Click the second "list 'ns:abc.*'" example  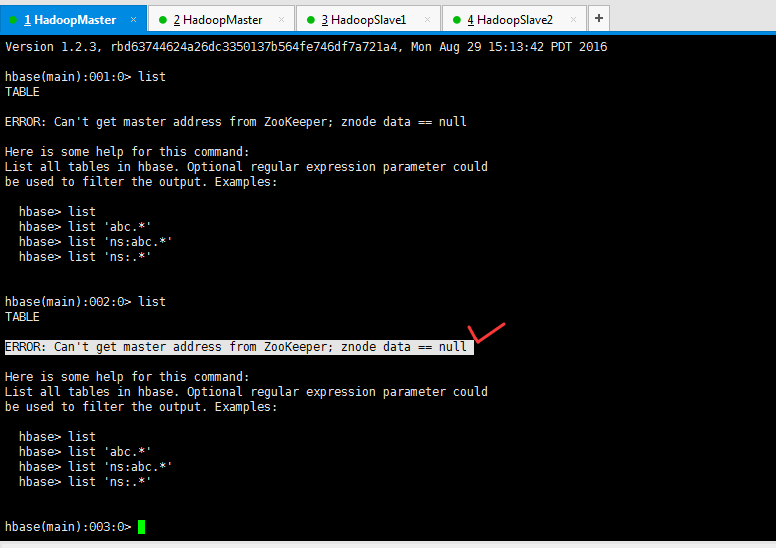(96, 467)
